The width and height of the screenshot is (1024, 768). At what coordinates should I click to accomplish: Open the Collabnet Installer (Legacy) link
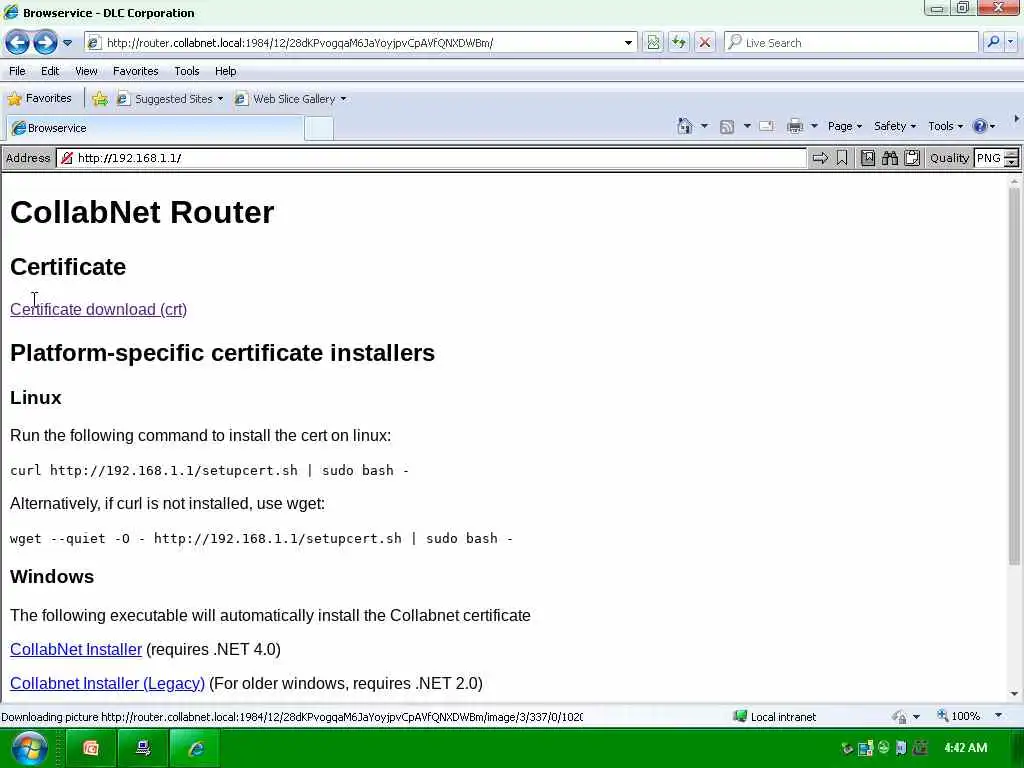(x=108, y=683)
